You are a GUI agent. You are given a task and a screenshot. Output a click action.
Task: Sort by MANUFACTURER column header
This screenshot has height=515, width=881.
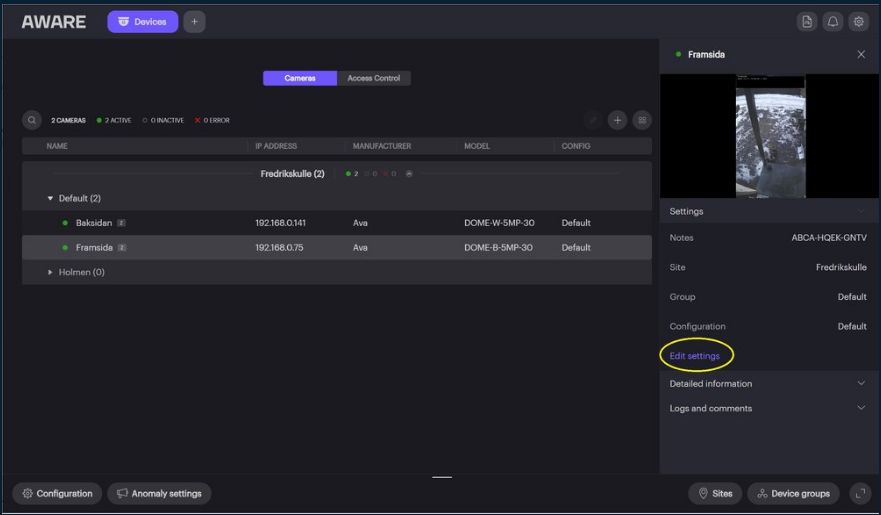point(382,146)
